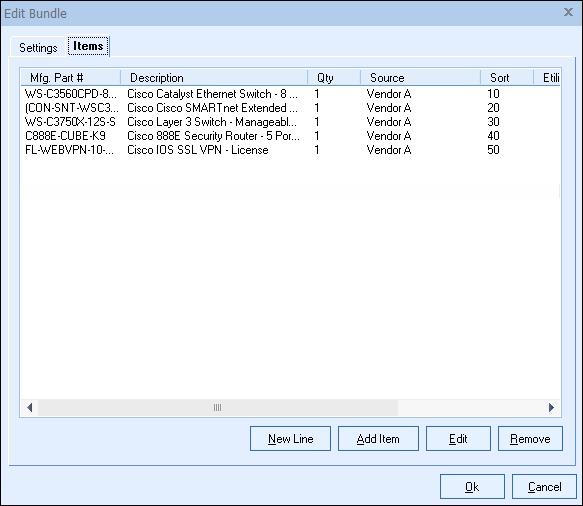Select the WS-C3750X-12S-S row

(290, 122)
